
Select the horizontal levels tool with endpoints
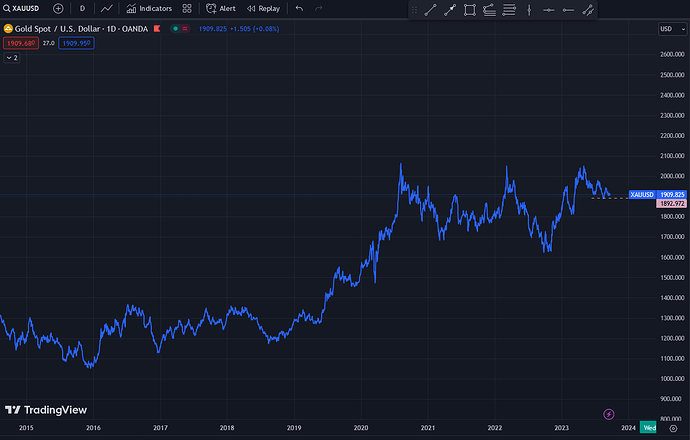coord(509,10)
